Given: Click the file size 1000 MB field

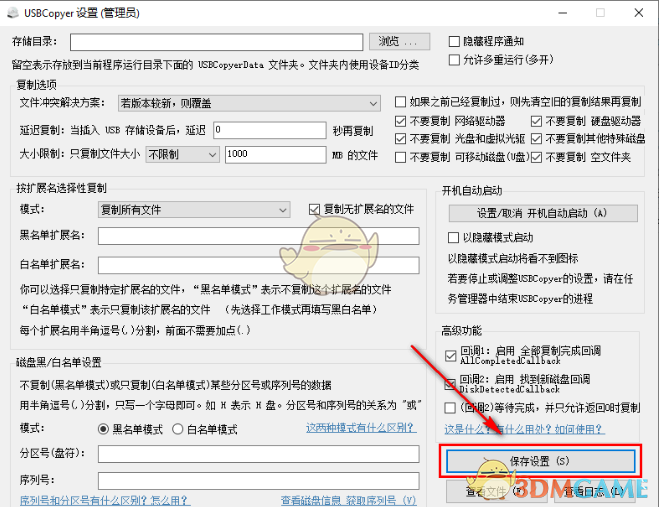Looking at the screenshot, I should click(276, 154).
